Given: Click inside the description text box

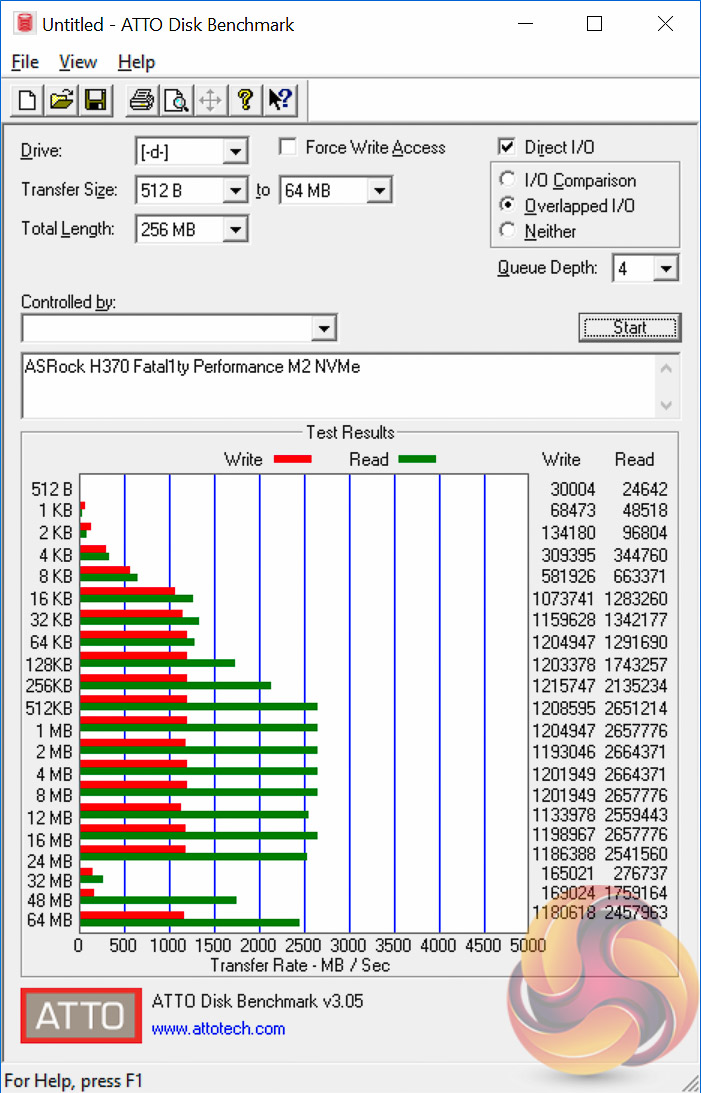Looking at the screenshot, I should [339, 386].
